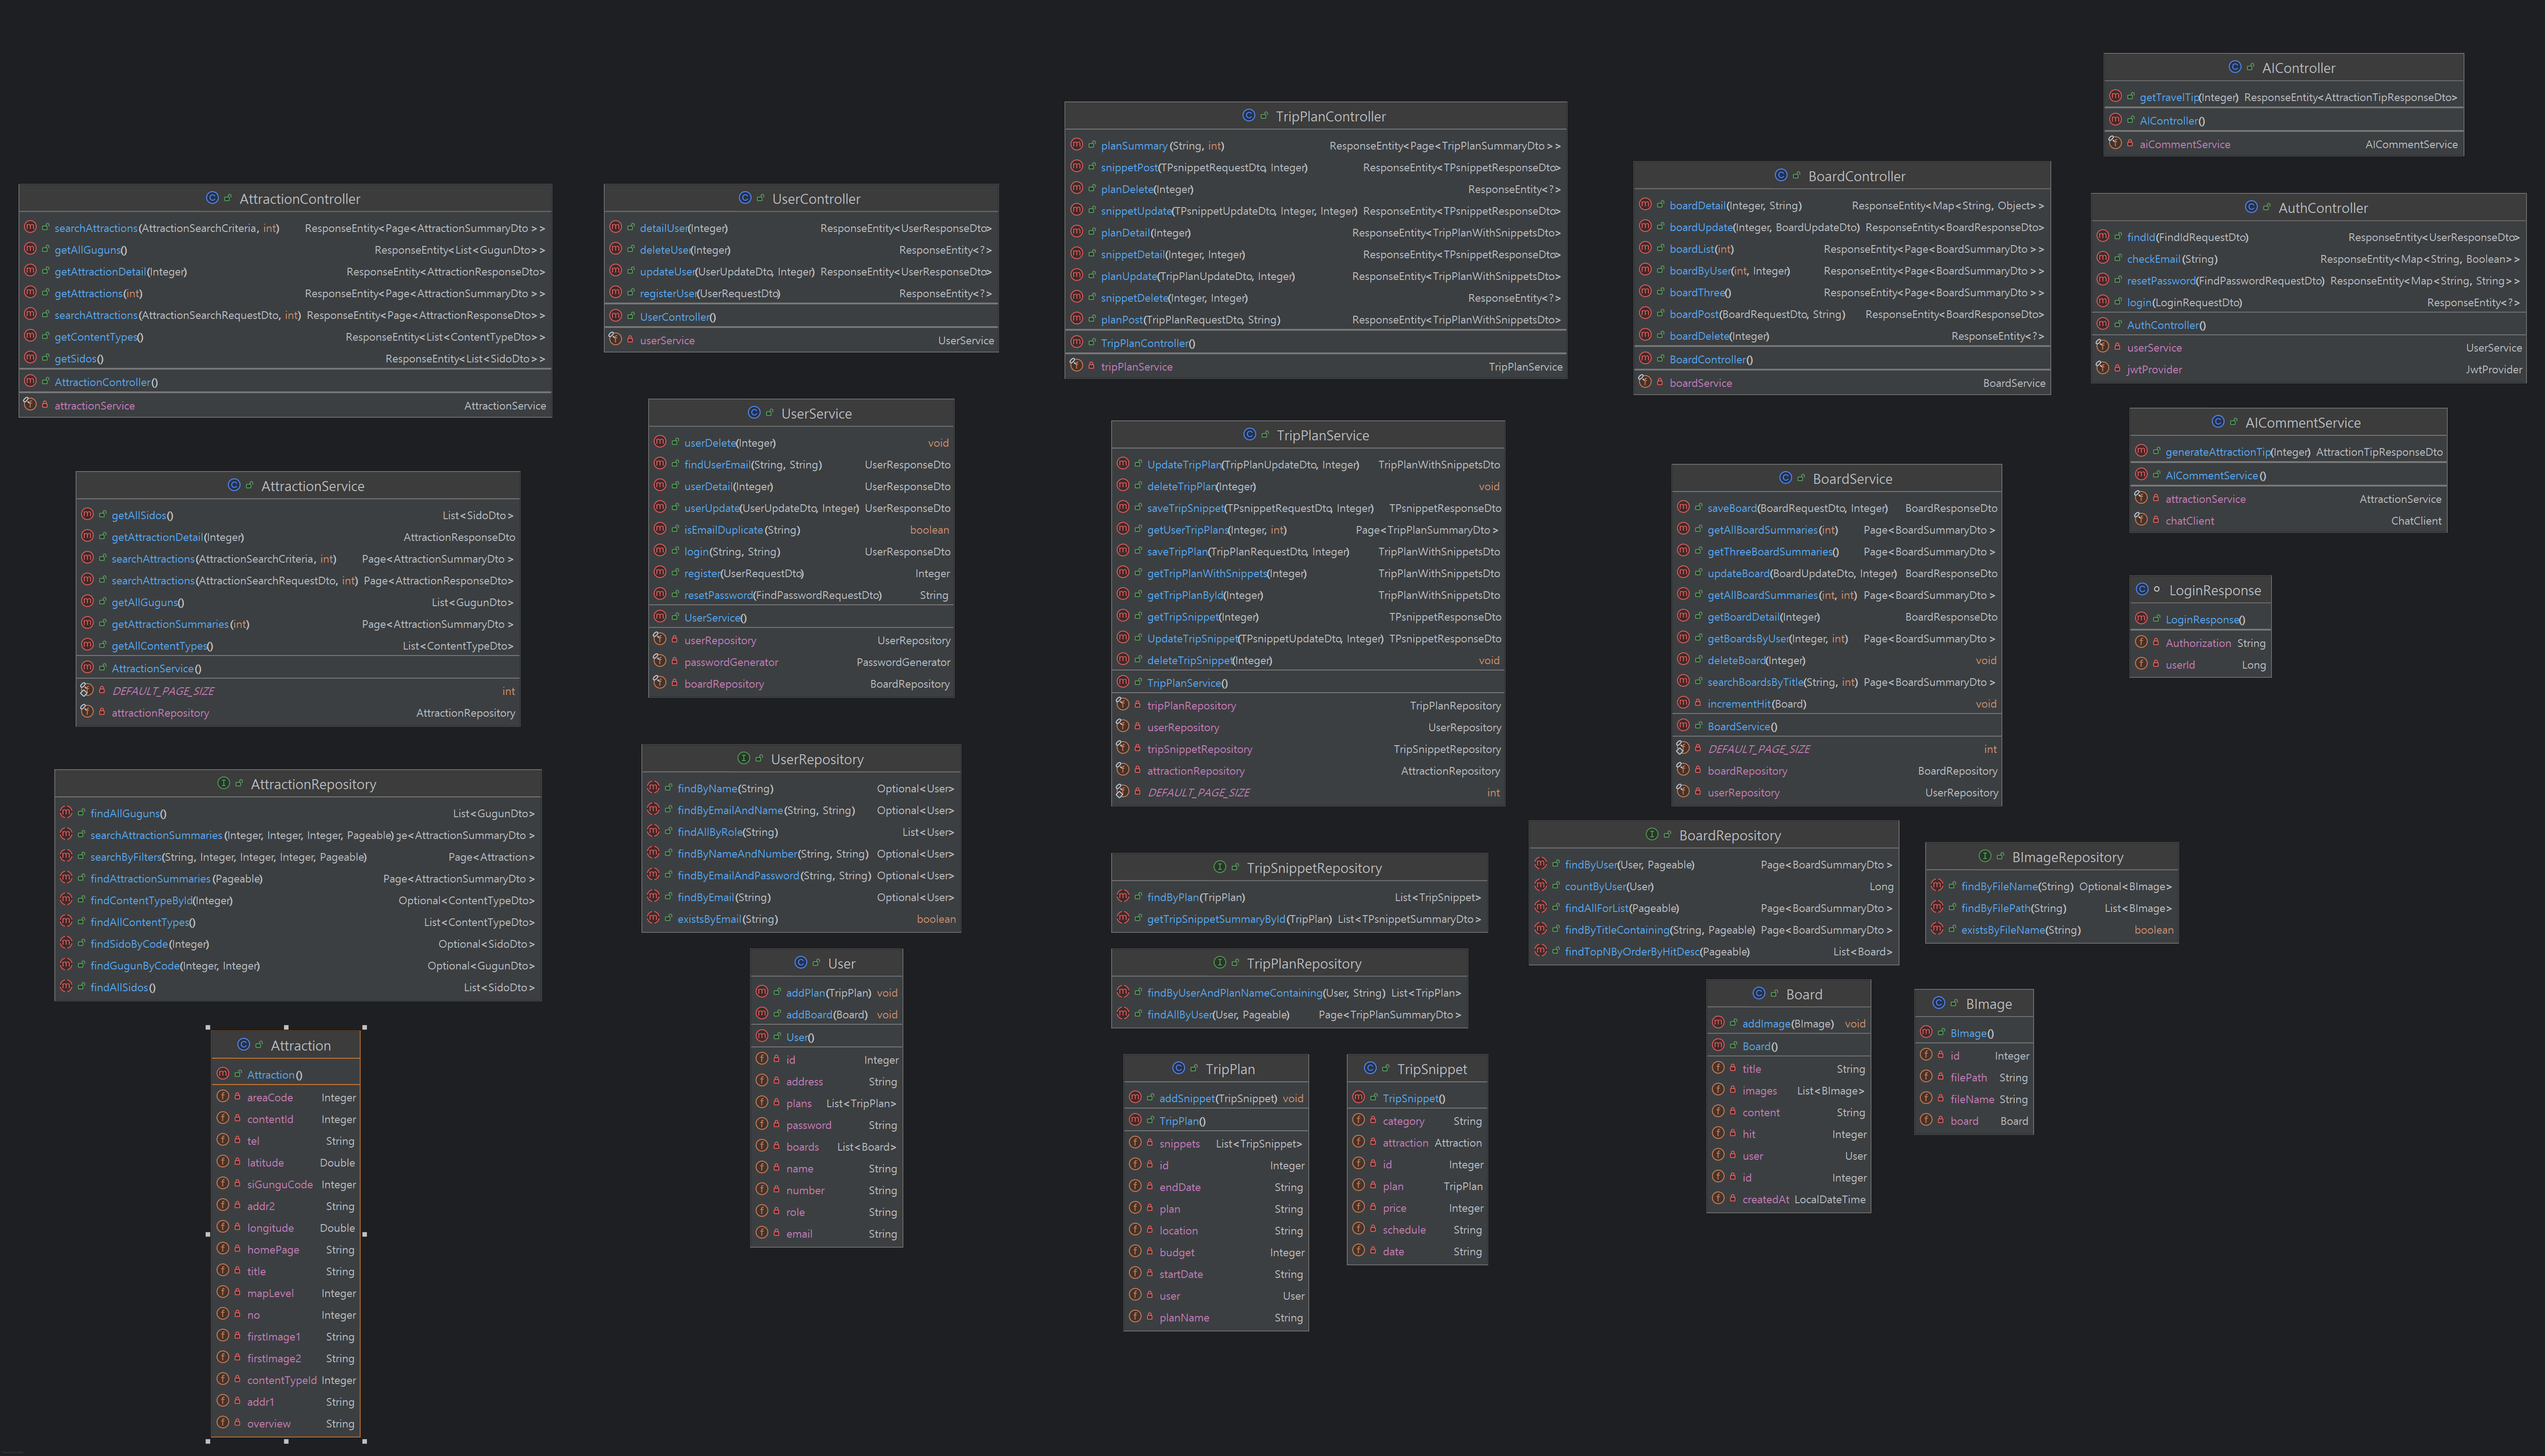Viewport: 2545px width, 1456px height.
Task: Click the class icon beside the TripPlan entity title
Action: click(1179, 1068)
